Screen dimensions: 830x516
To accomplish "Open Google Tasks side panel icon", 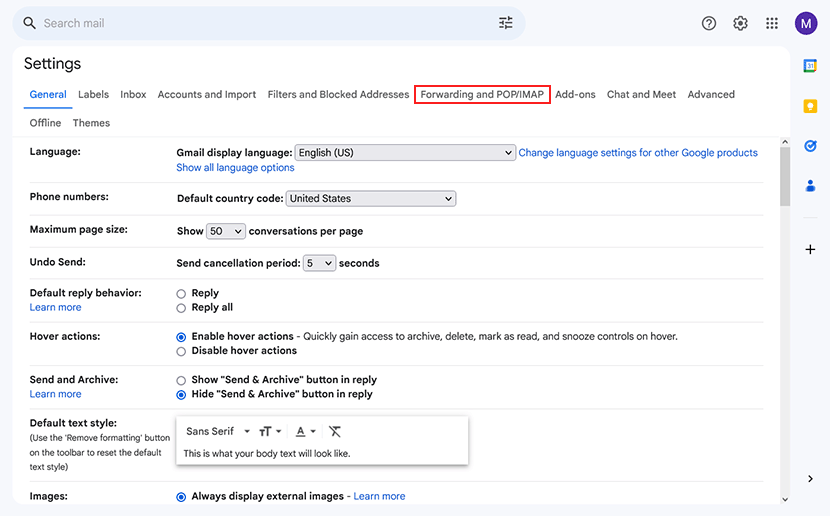I will pyautogui.click(x=810, y=146).
